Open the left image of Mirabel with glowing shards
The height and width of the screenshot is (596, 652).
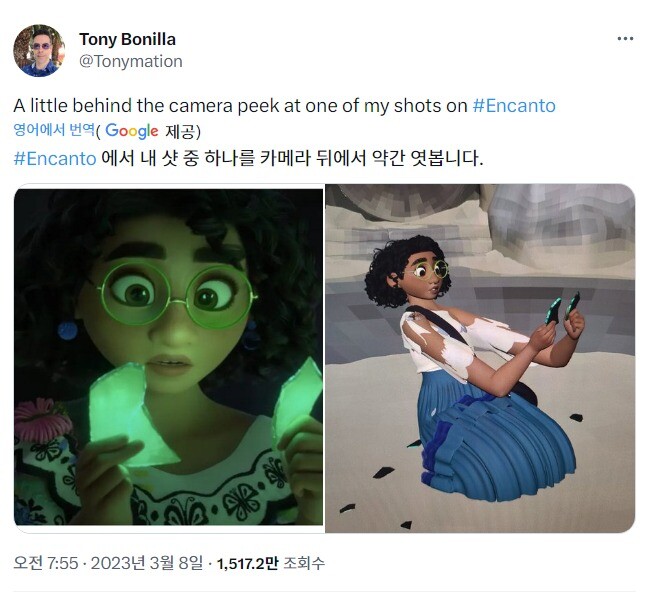(x=168, y=357)
